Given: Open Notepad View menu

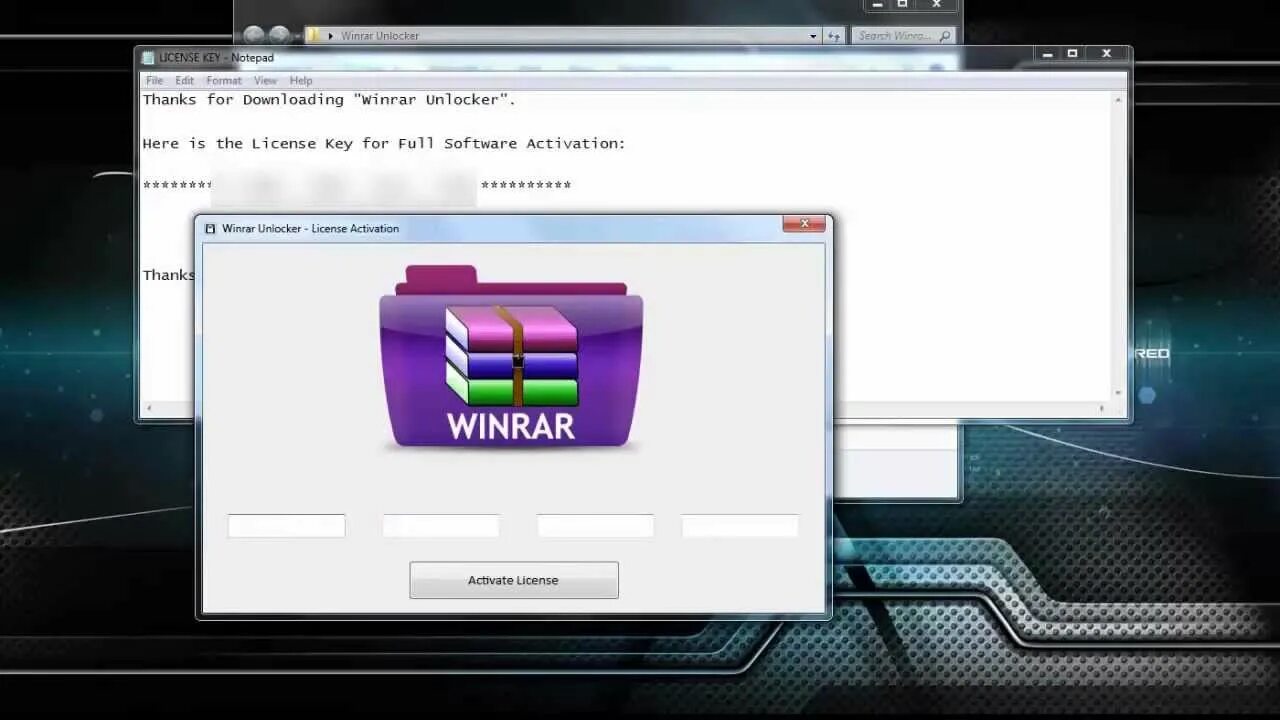Looking at the screenshot, I should [265, 80].
